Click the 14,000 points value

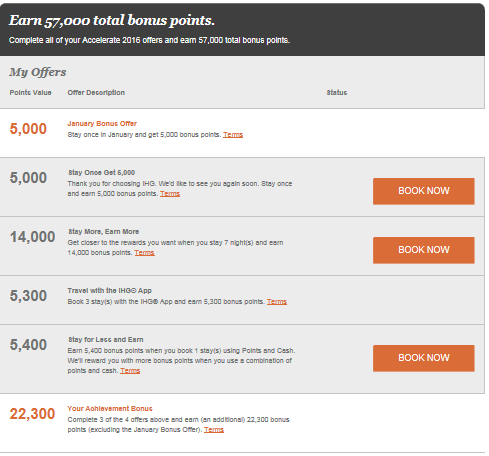(32, 237)
